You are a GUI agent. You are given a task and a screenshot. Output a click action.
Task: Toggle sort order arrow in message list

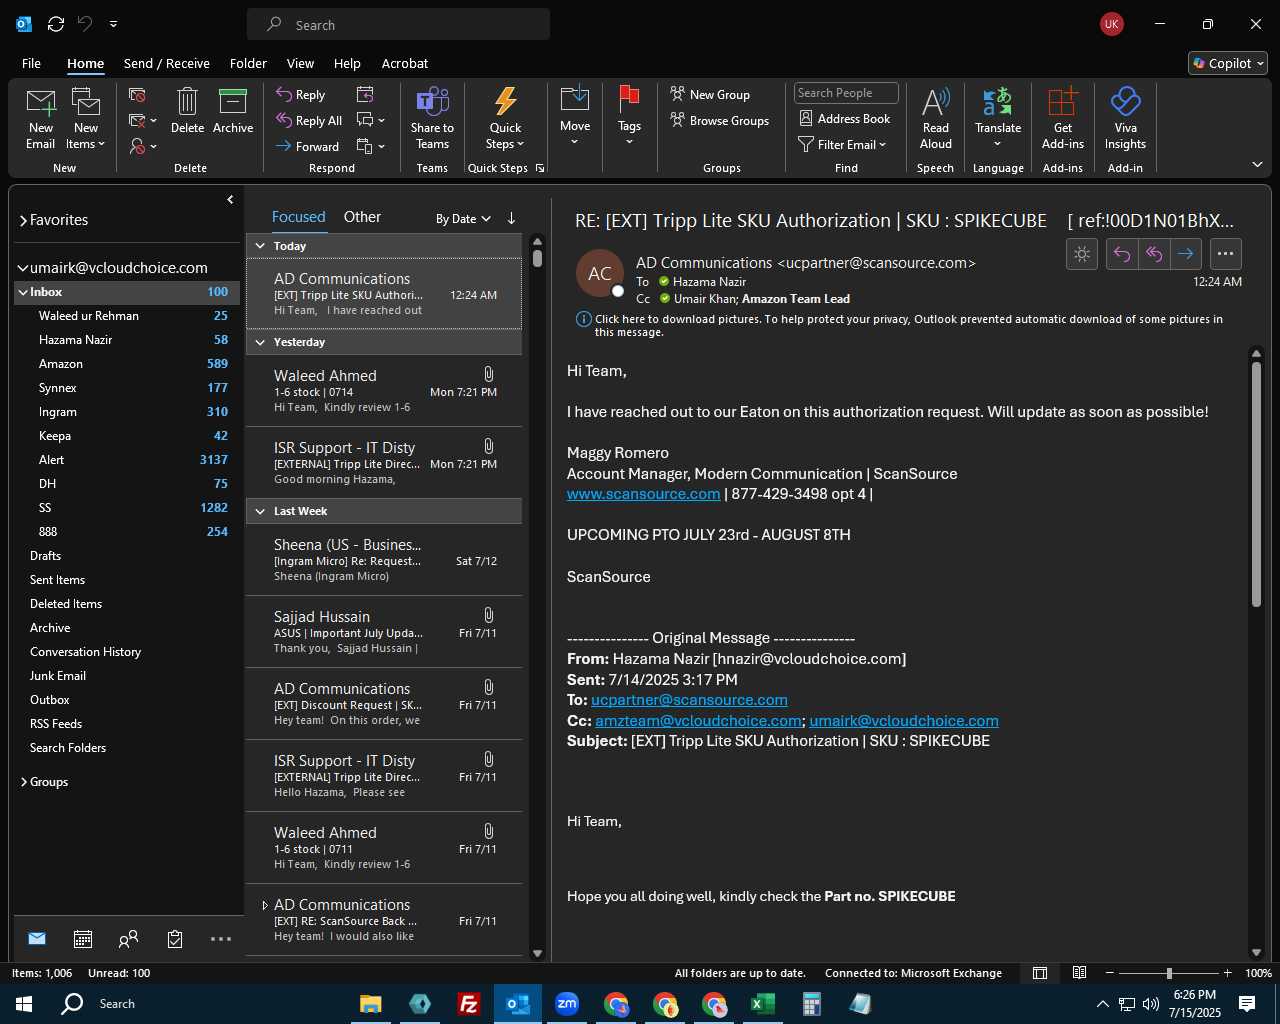coord(511,218)
